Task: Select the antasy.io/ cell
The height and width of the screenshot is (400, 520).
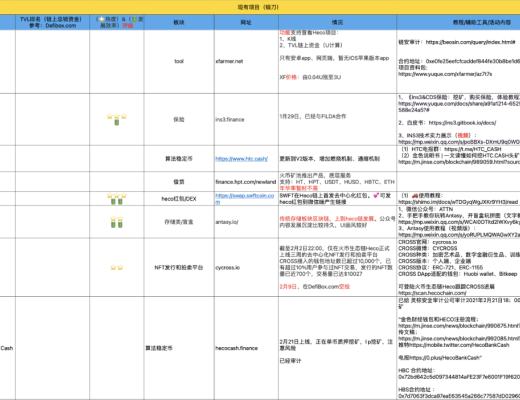Action: (246, 222)
